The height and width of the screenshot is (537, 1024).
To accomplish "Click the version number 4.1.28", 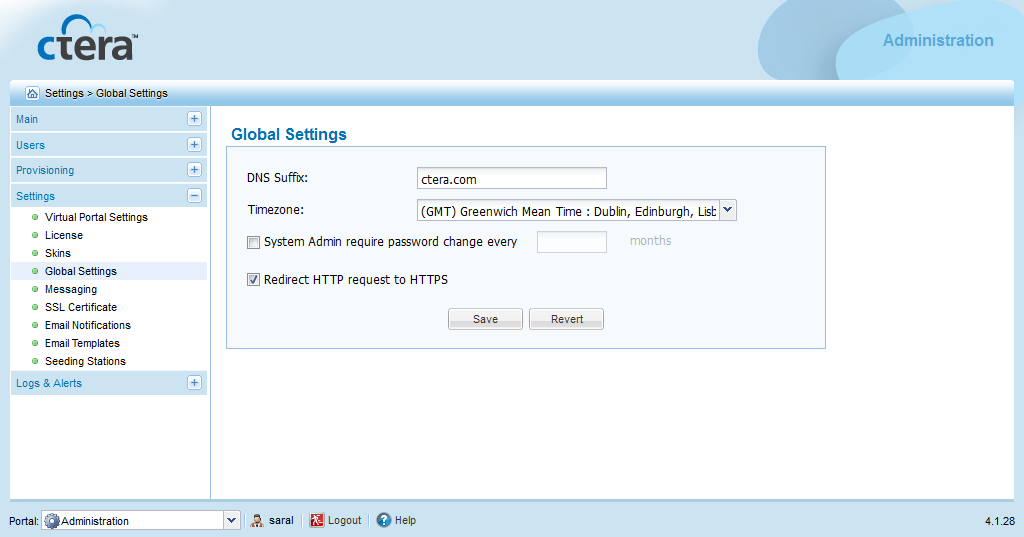I will tap(1000, 521).
